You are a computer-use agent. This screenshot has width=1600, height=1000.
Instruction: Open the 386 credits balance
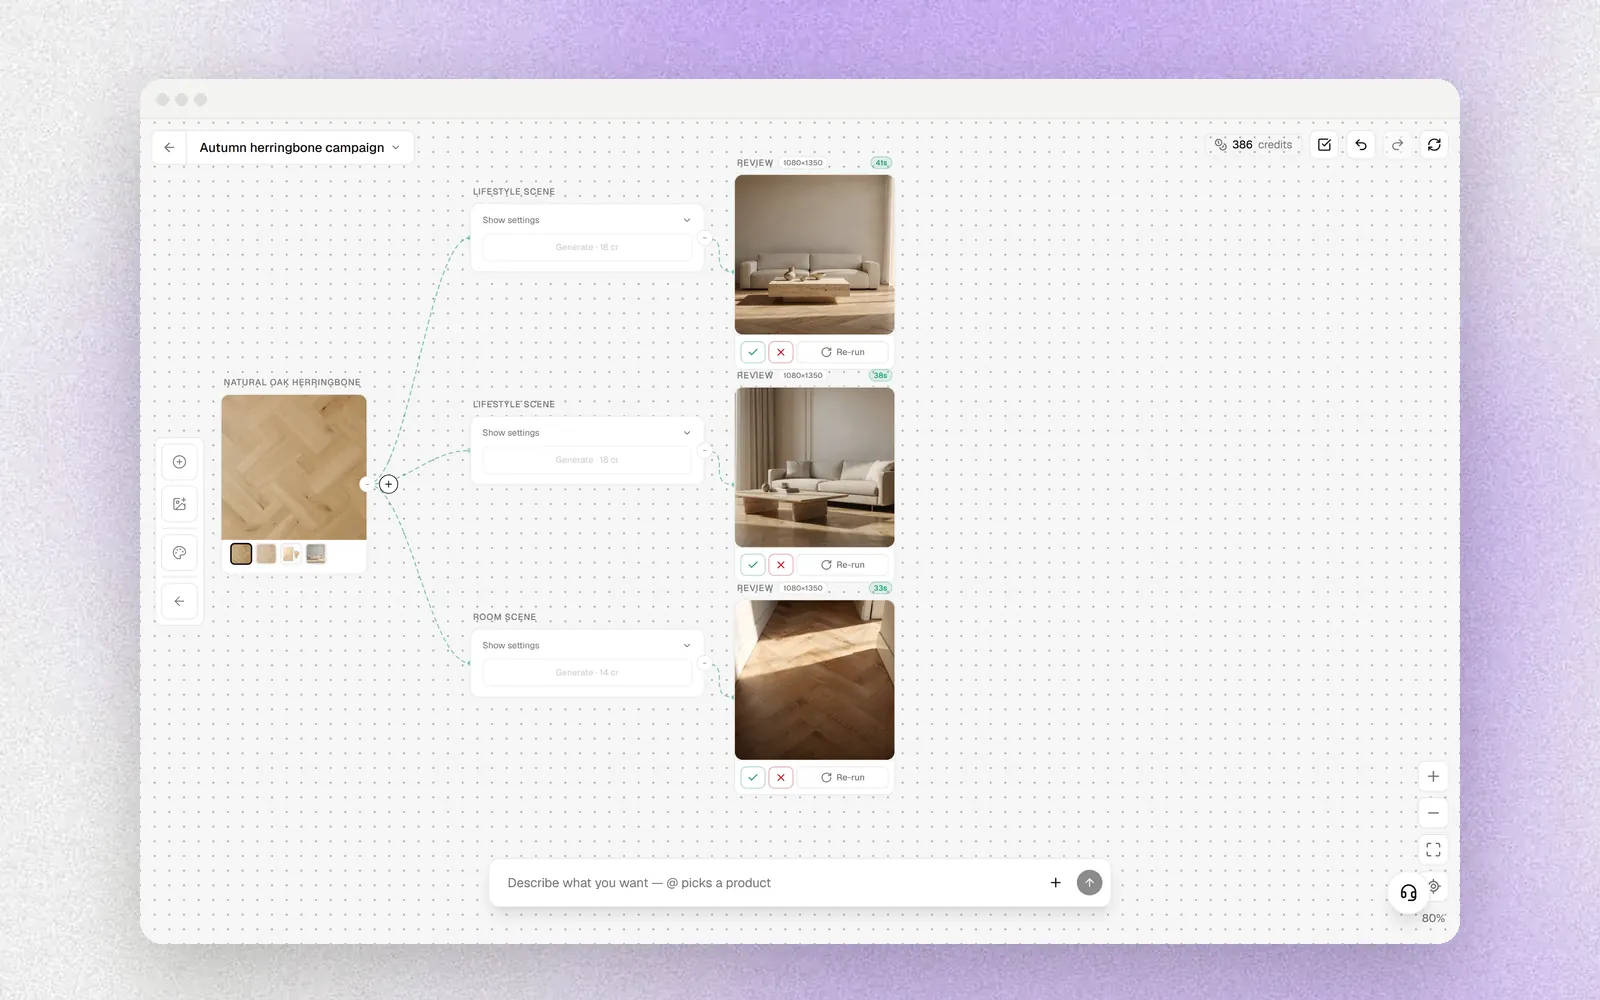tap(1253, 145)
